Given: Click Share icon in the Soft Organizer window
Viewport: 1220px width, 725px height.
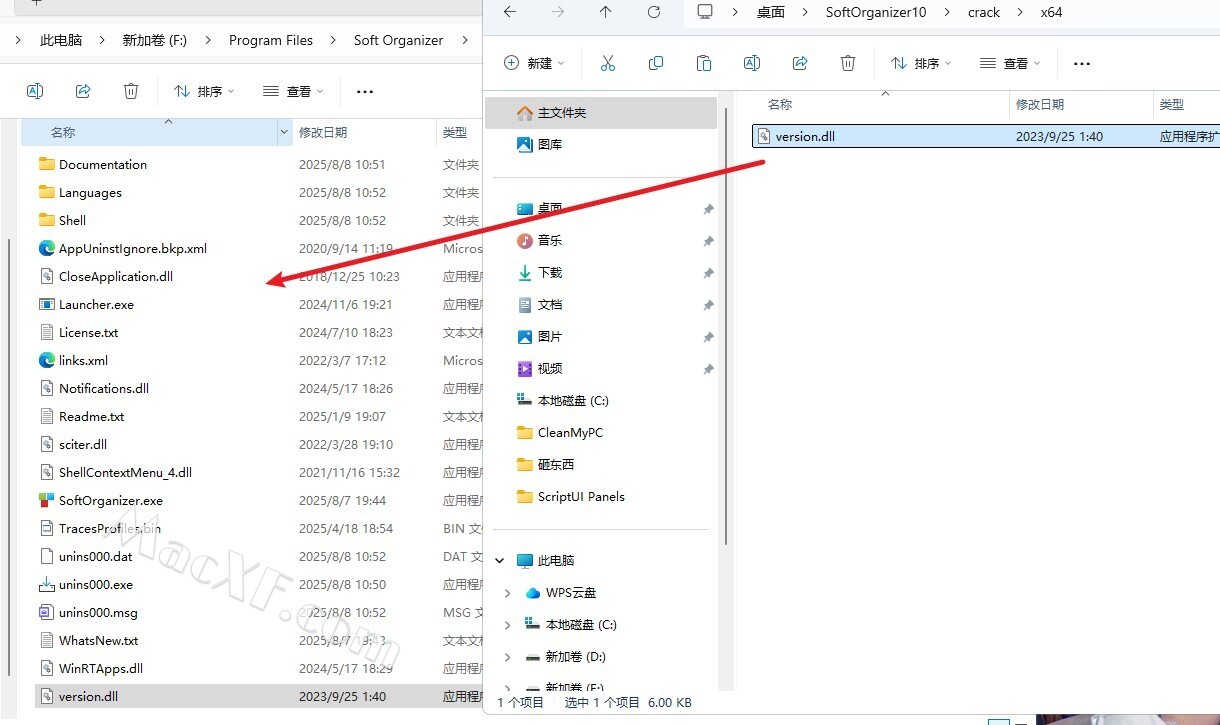Looking at the screenshot, I should click(83, 91).
